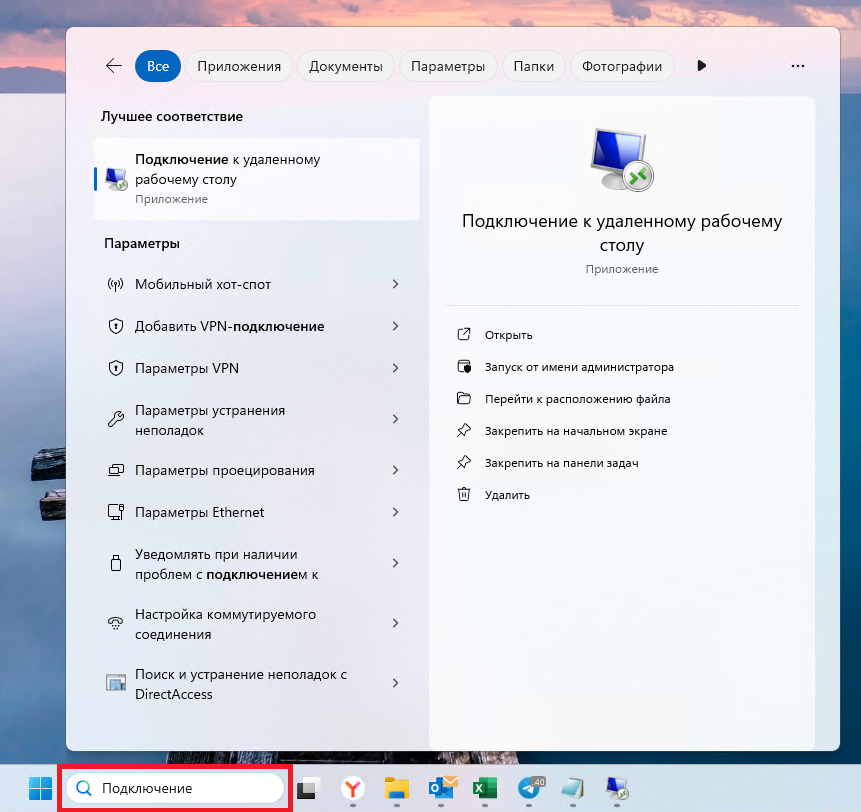Open File Explorer from the taskbar
This screenshot has height=812, width=861.
(396, 788)
